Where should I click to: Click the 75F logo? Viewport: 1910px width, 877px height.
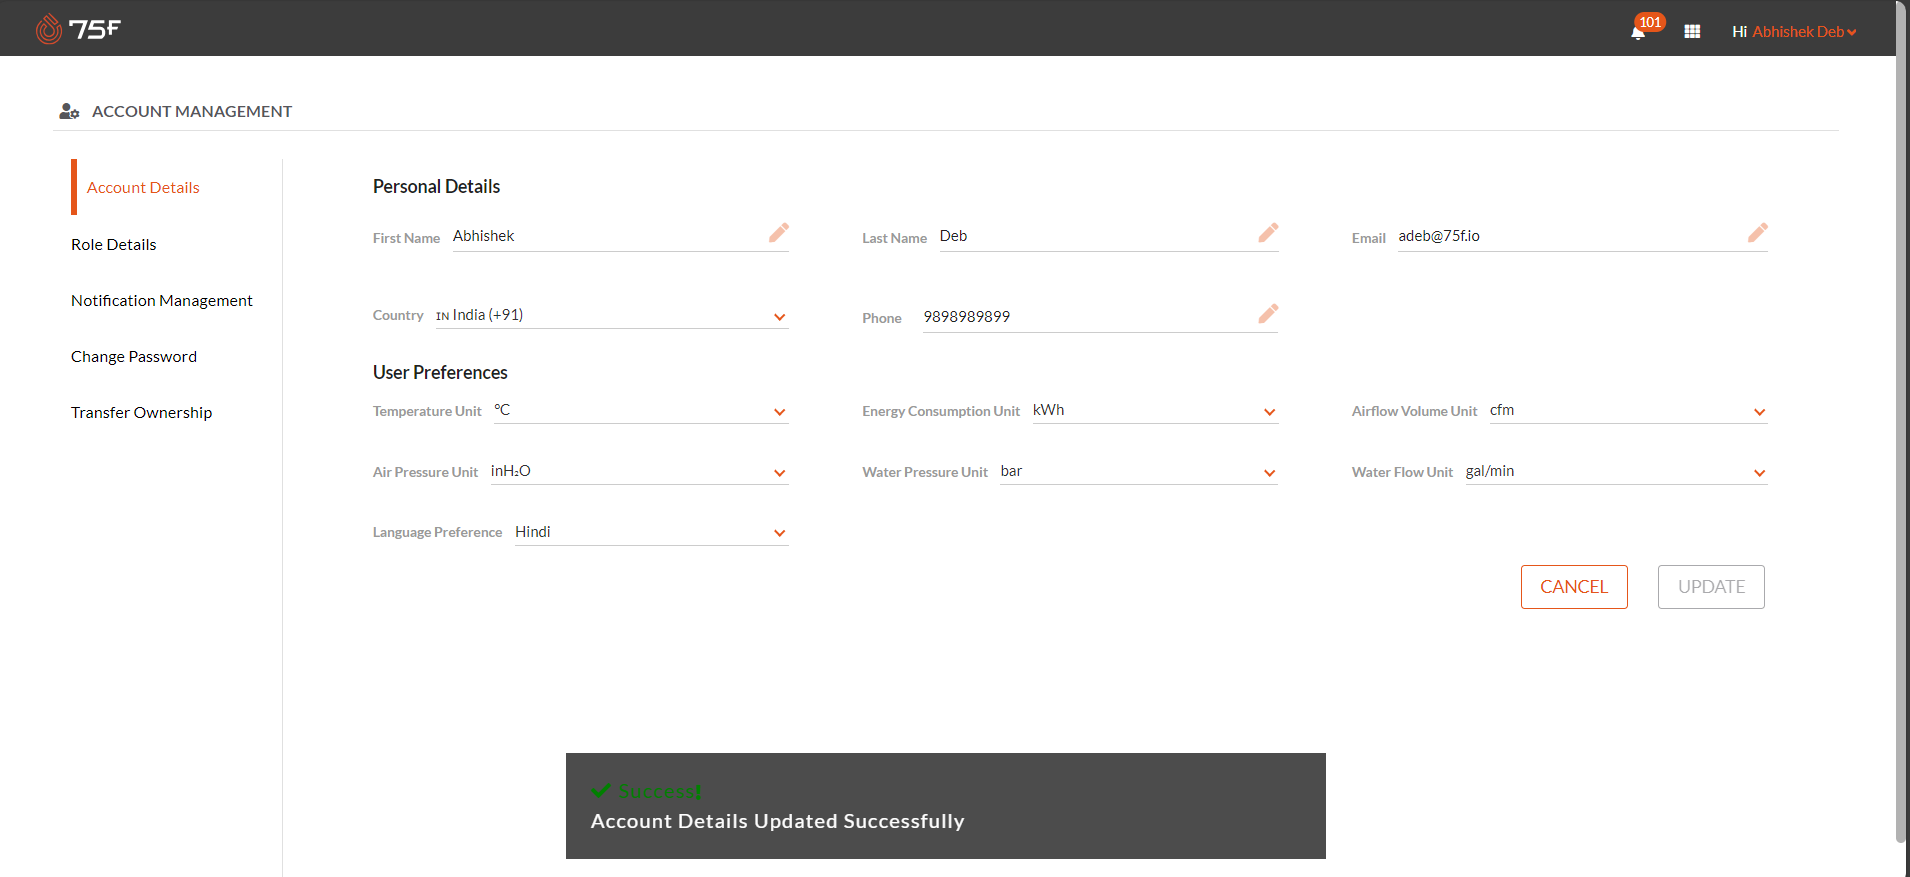[78, 29]
